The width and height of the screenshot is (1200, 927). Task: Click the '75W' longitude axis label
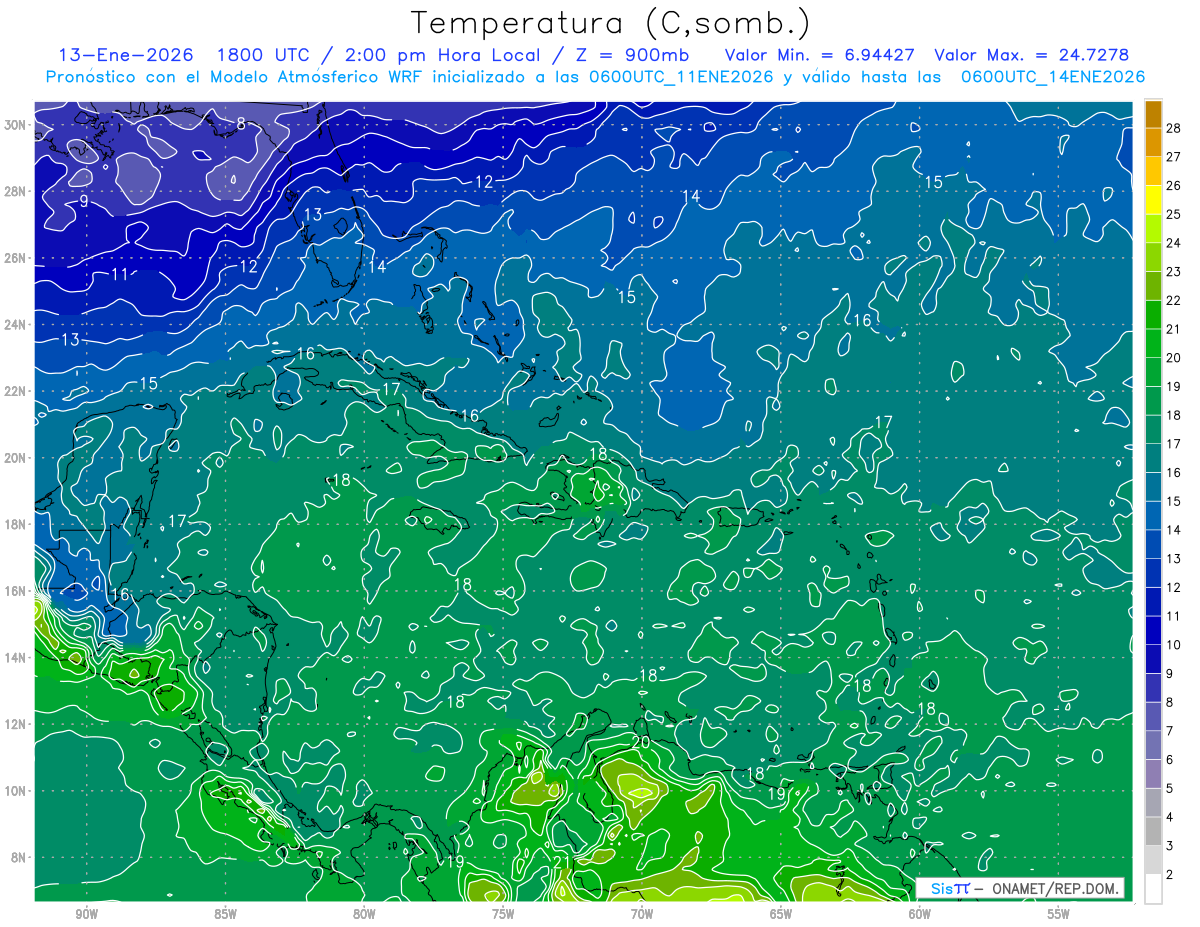[x=503, y=915]
